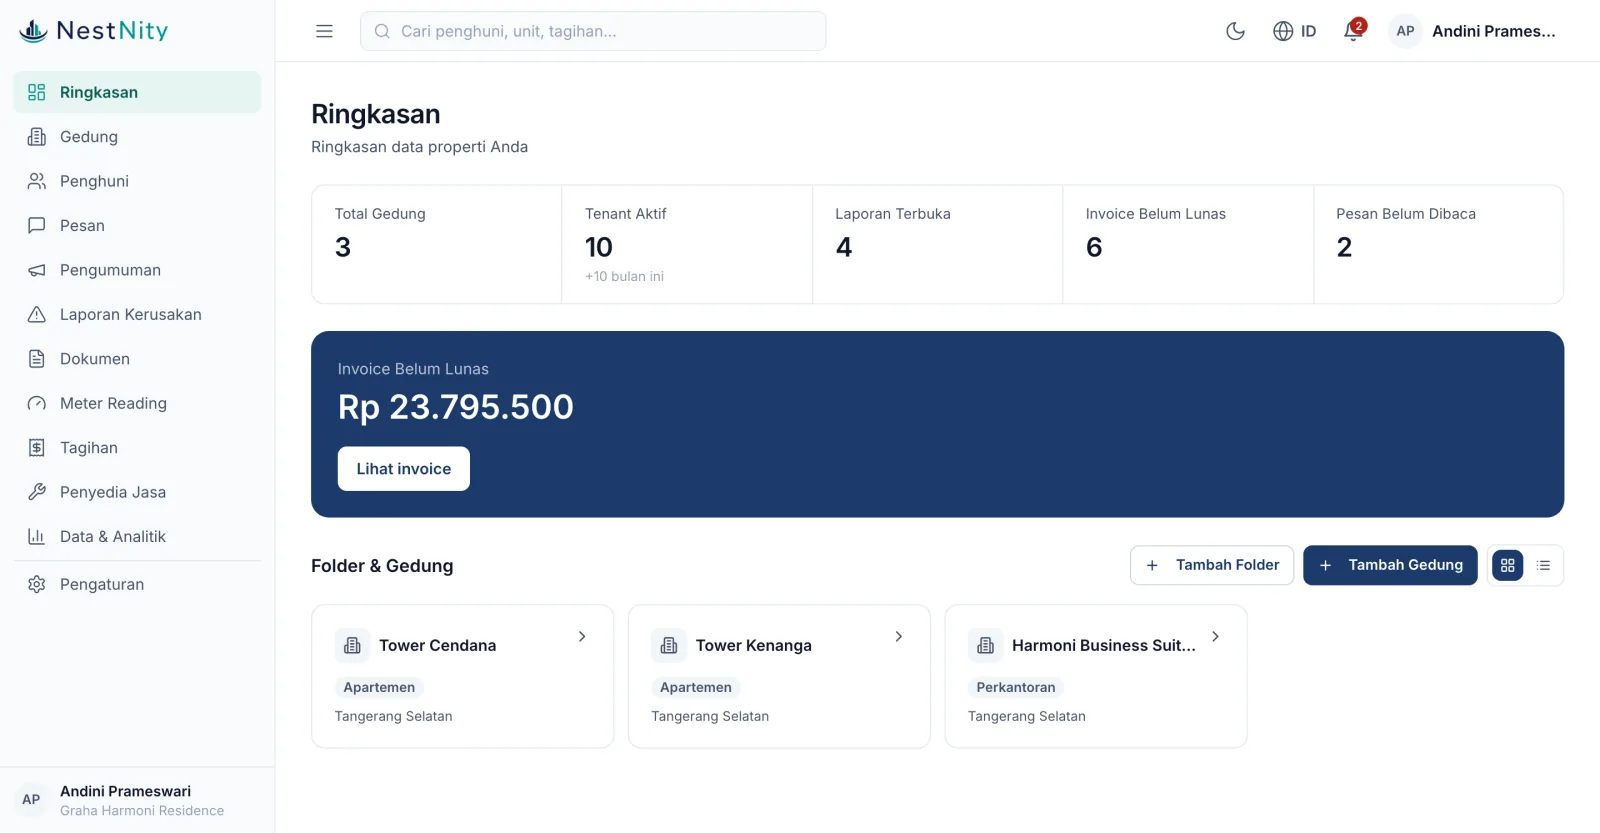1600x833 pixels.
Task: Open Andini Prames... user menu
Action: (1474, 31)
